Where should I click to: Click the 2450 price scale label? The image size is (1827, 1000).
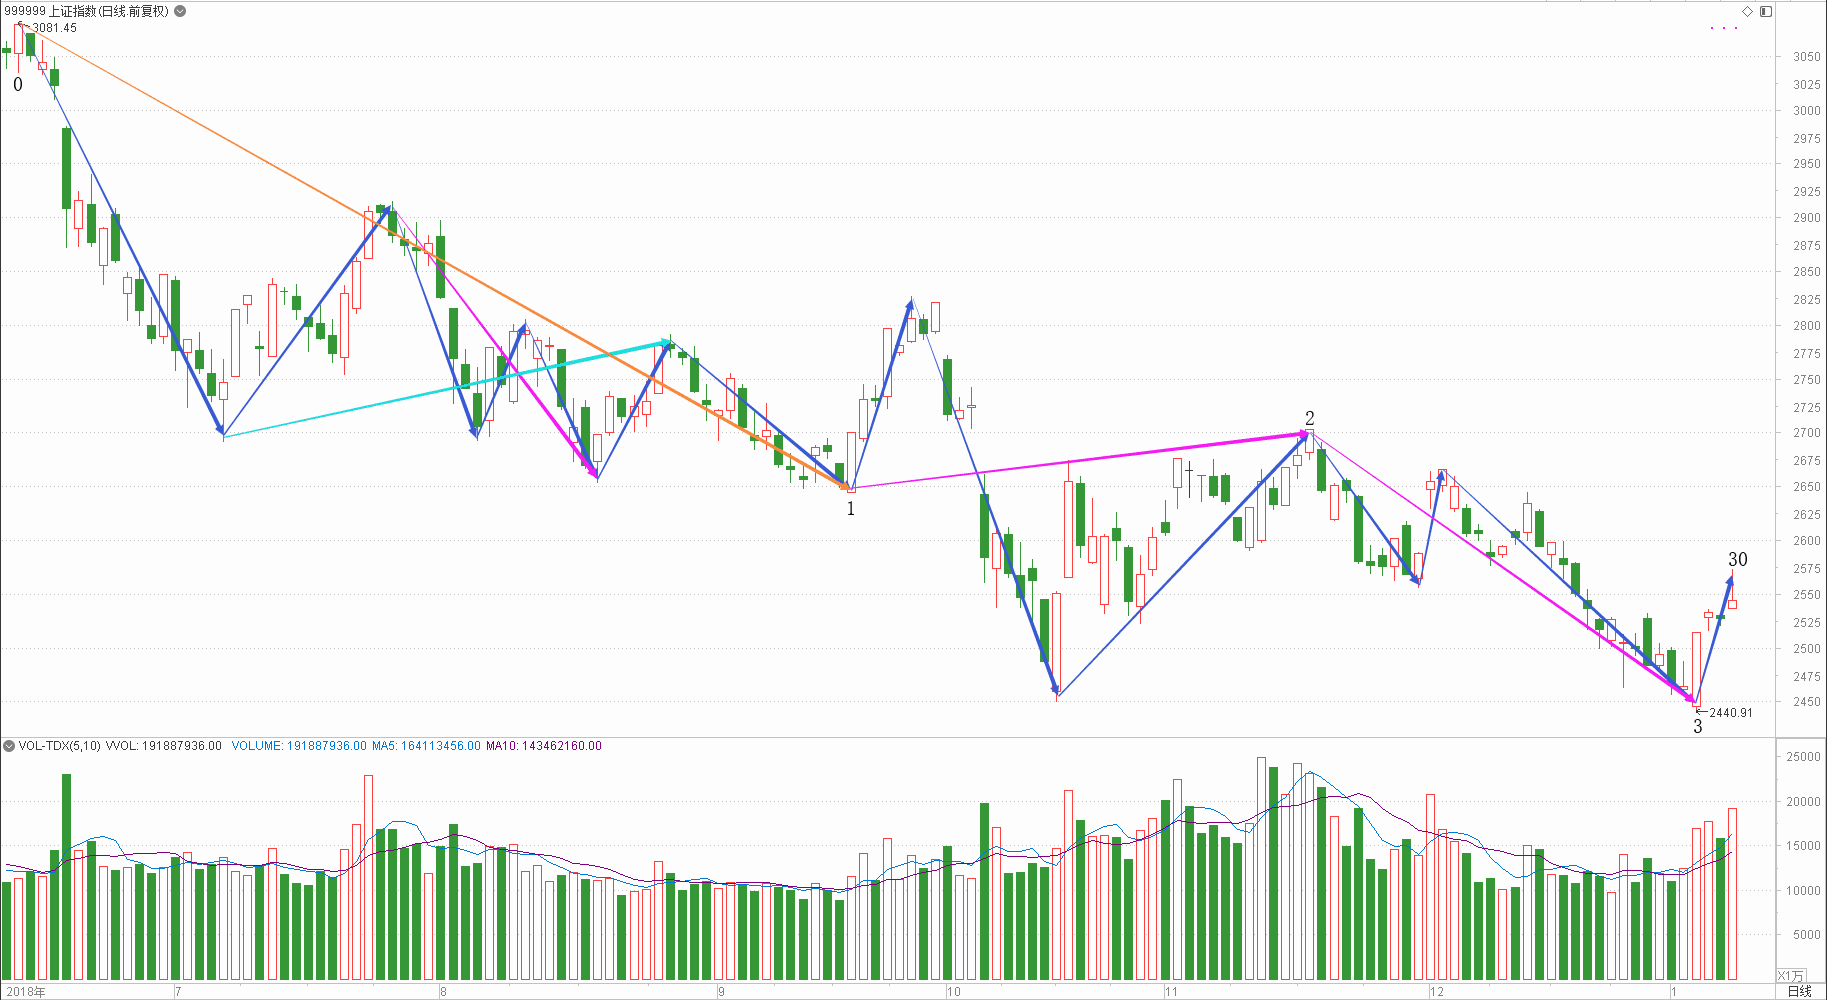1806,702
